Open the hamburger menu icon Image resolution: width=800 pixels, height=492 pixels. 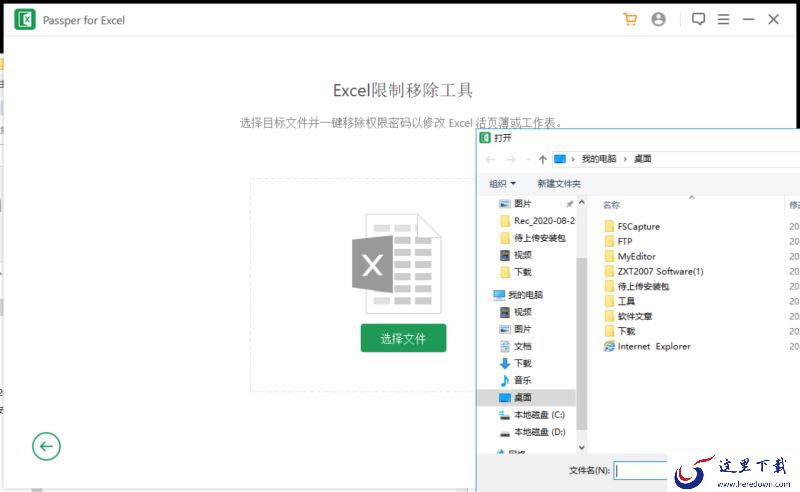click(x=723, y=19)
